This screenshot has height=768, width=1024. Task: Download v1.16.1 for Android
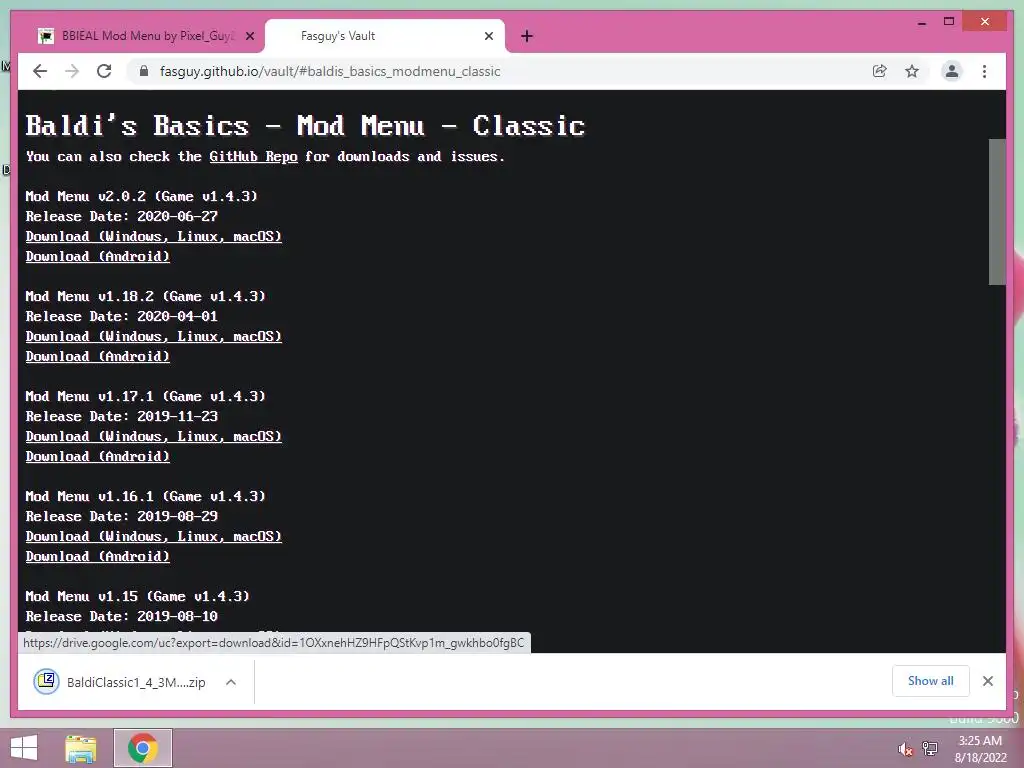(x=97, y=556)
